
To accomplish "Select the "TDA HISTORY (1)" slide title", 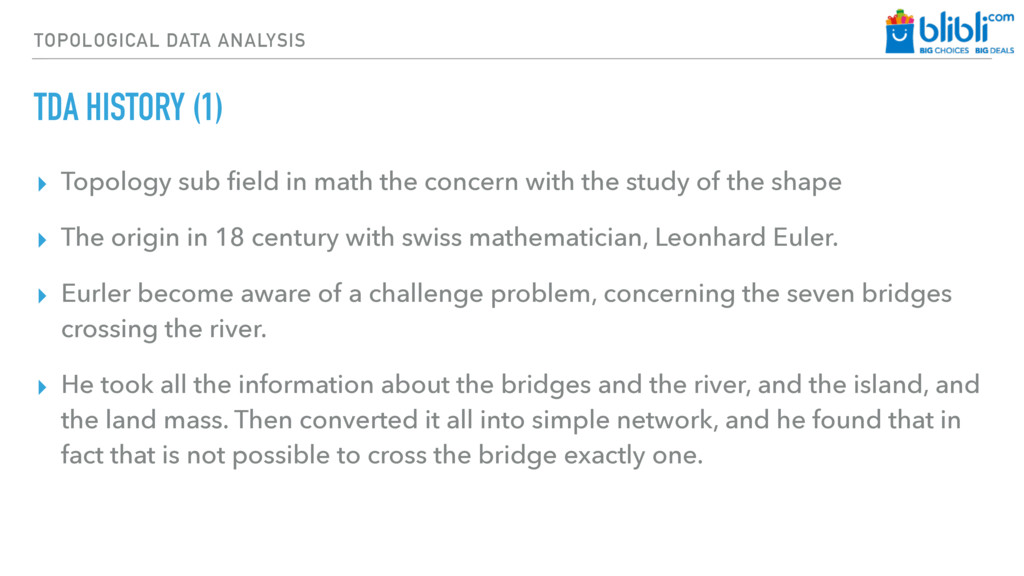I will pyautogui.click(x=128, y=107).
